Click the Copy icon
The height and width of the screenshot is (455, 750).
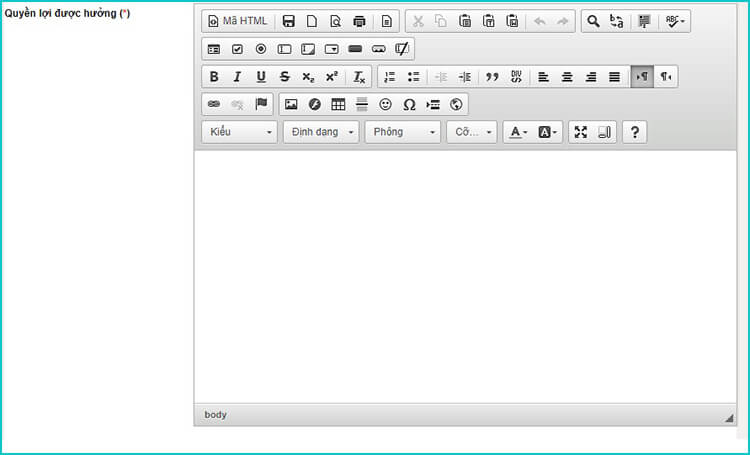click(x=441, y=21)
